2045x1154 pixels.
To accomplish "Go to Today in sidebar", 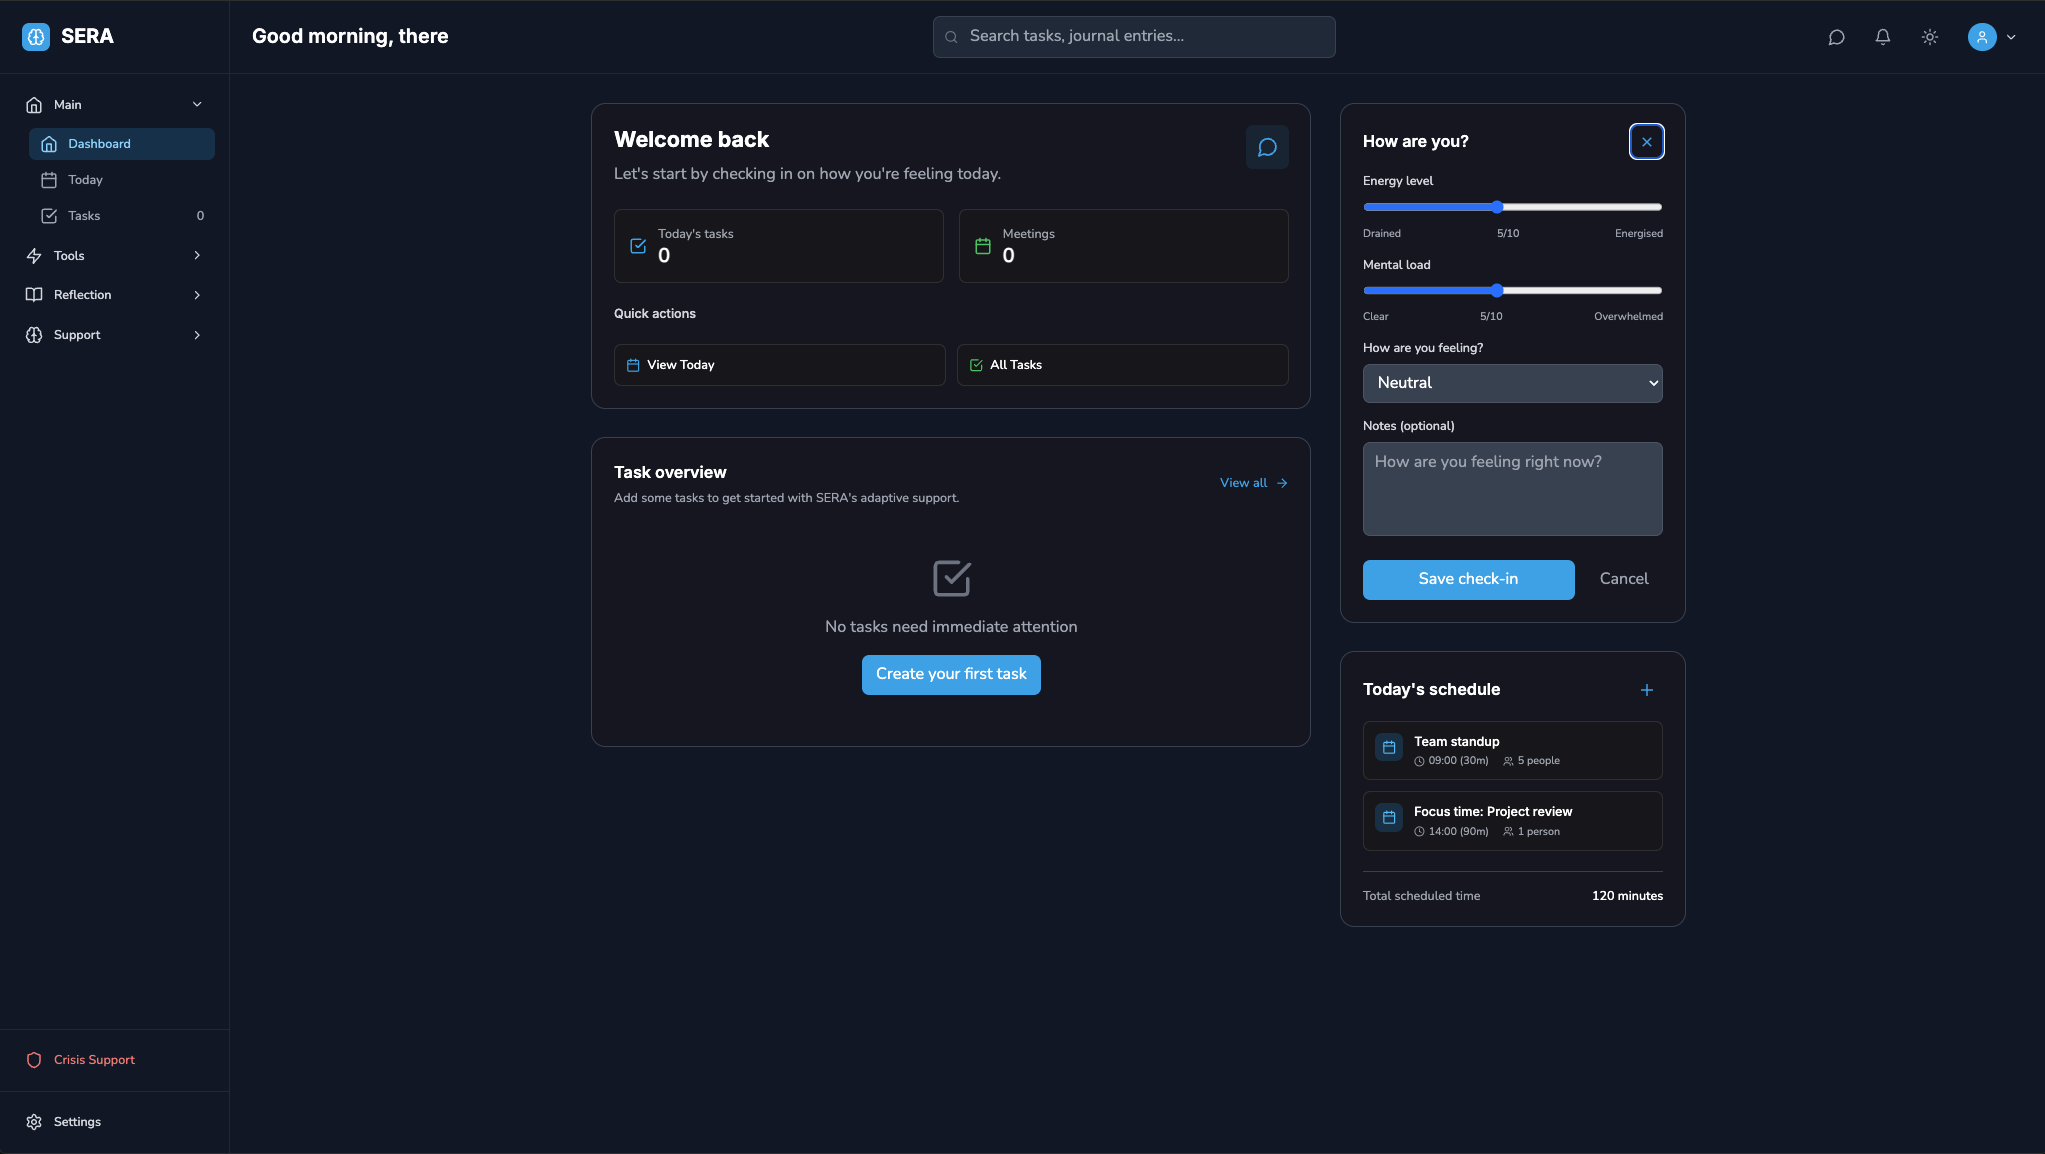I will [x=86, y=180].
